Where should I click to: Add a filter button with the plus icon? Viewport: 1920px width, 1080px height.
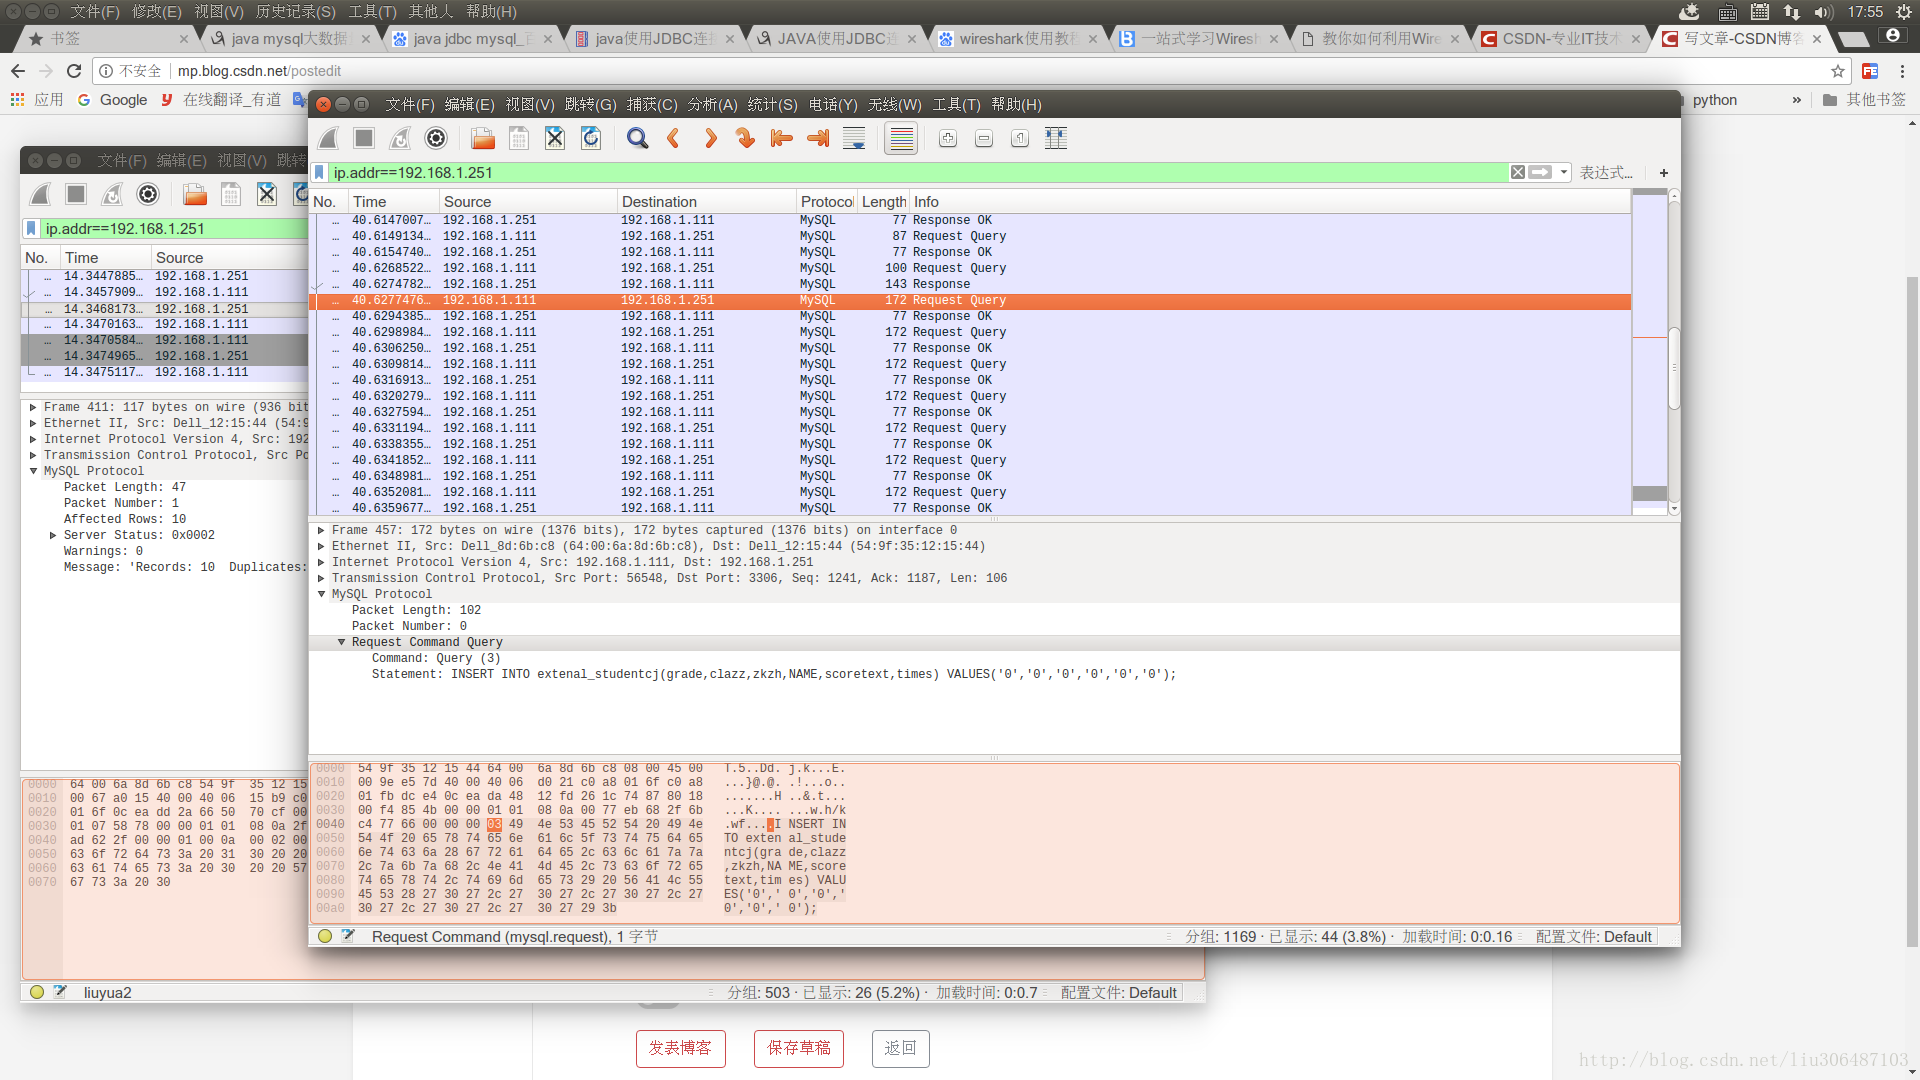1664,173
